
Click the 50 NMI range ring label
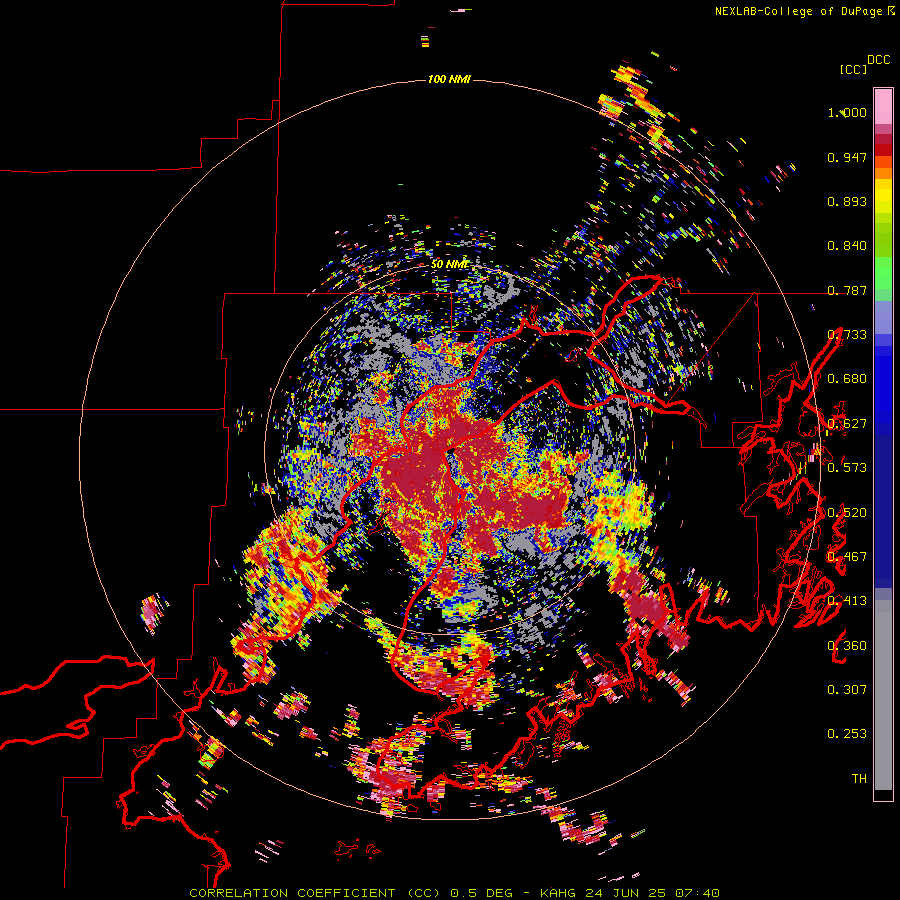(449, 265)
